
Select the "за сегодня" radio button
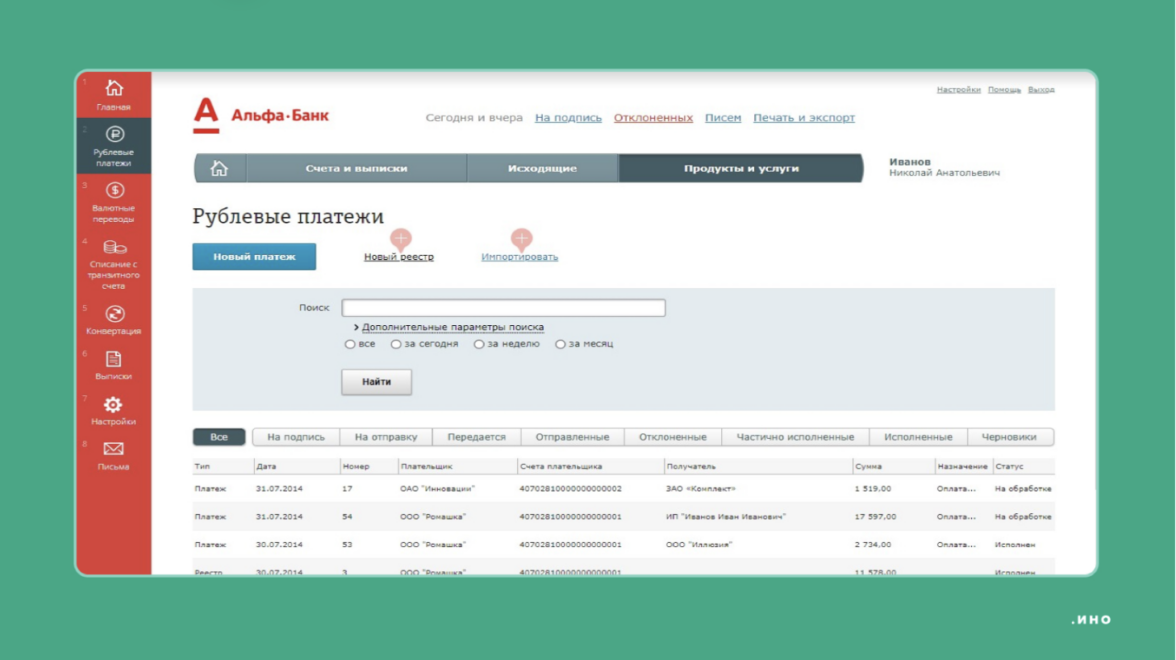(x=396, y=345)
